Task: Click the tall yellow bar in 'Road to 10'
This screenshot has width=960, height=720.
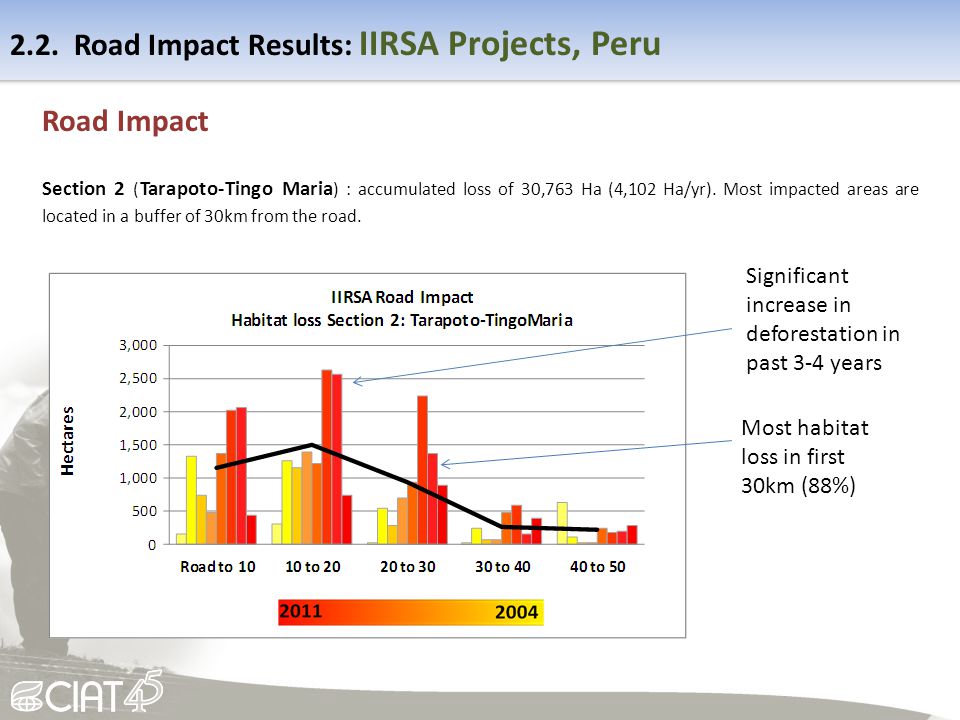Action: [x=192, y=500]
